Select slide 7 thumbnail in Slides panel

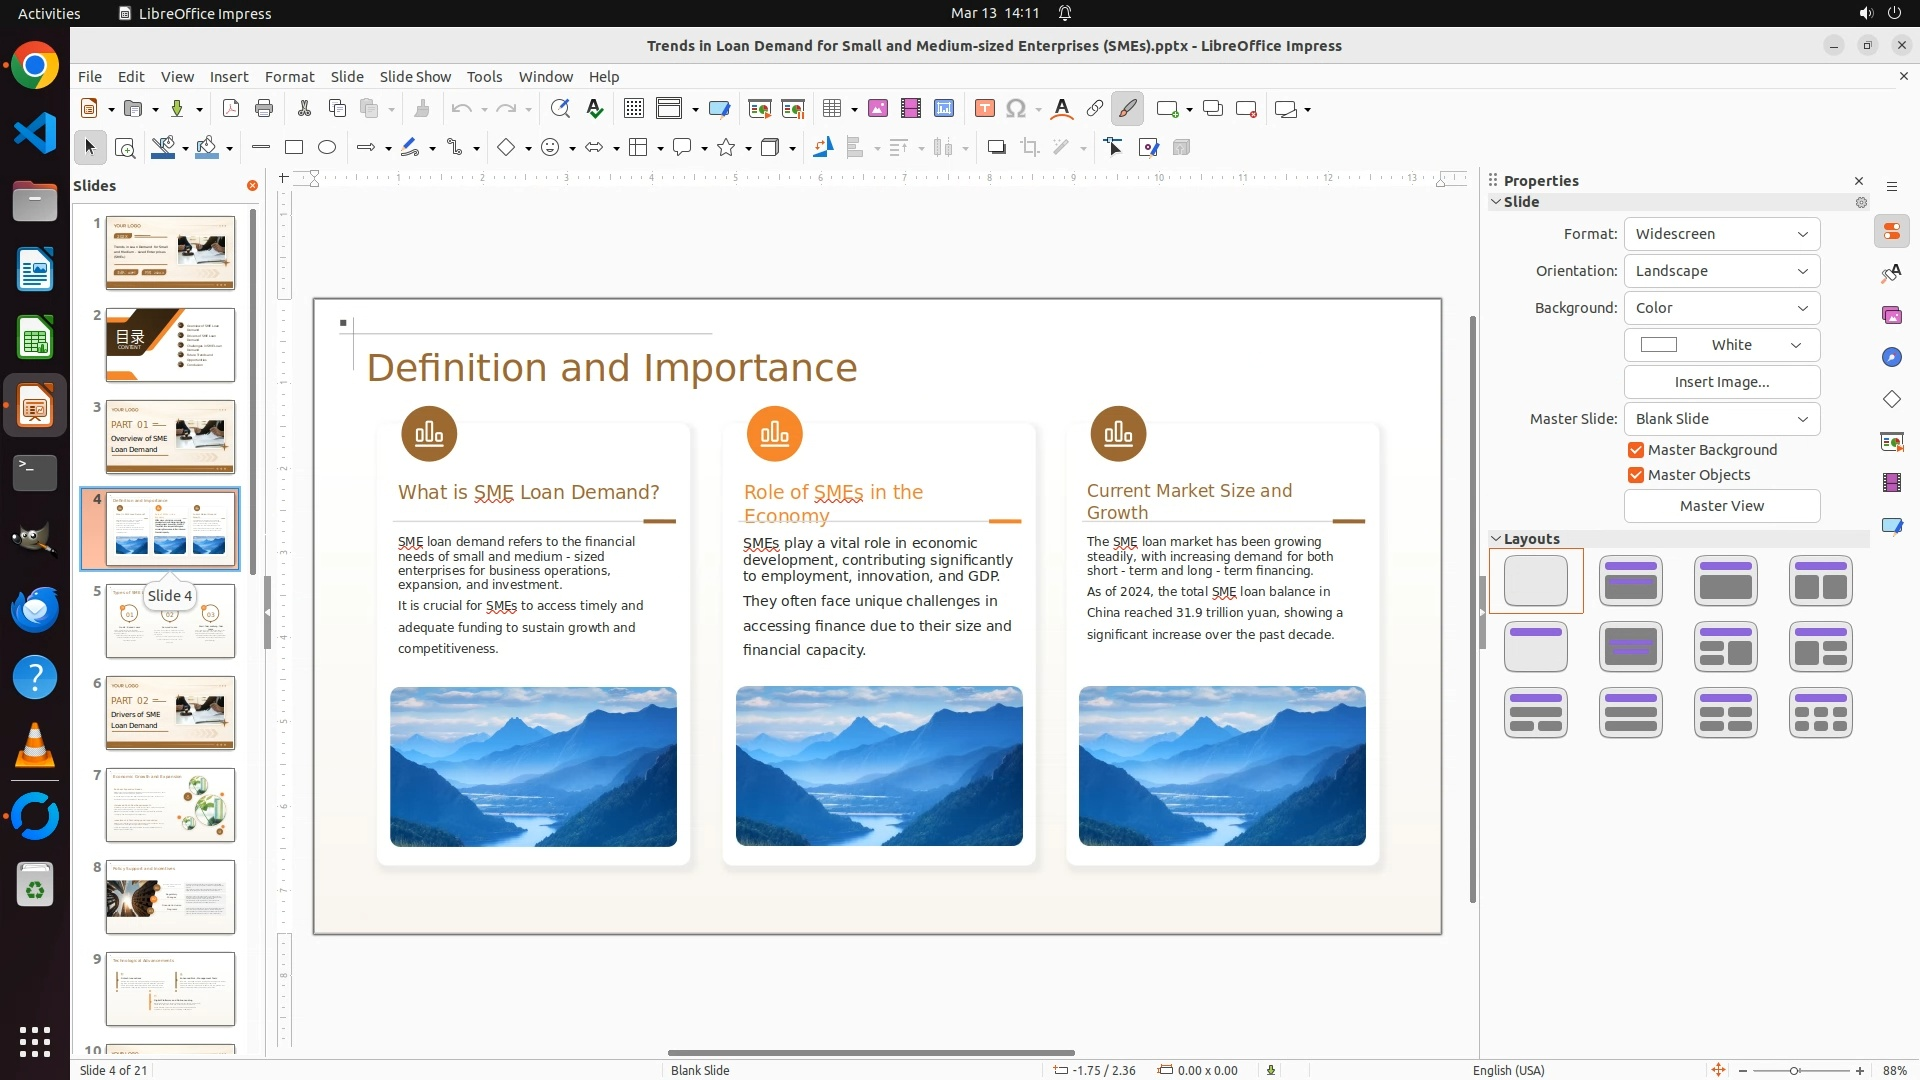pyautogui.click(x=170, y=805)
